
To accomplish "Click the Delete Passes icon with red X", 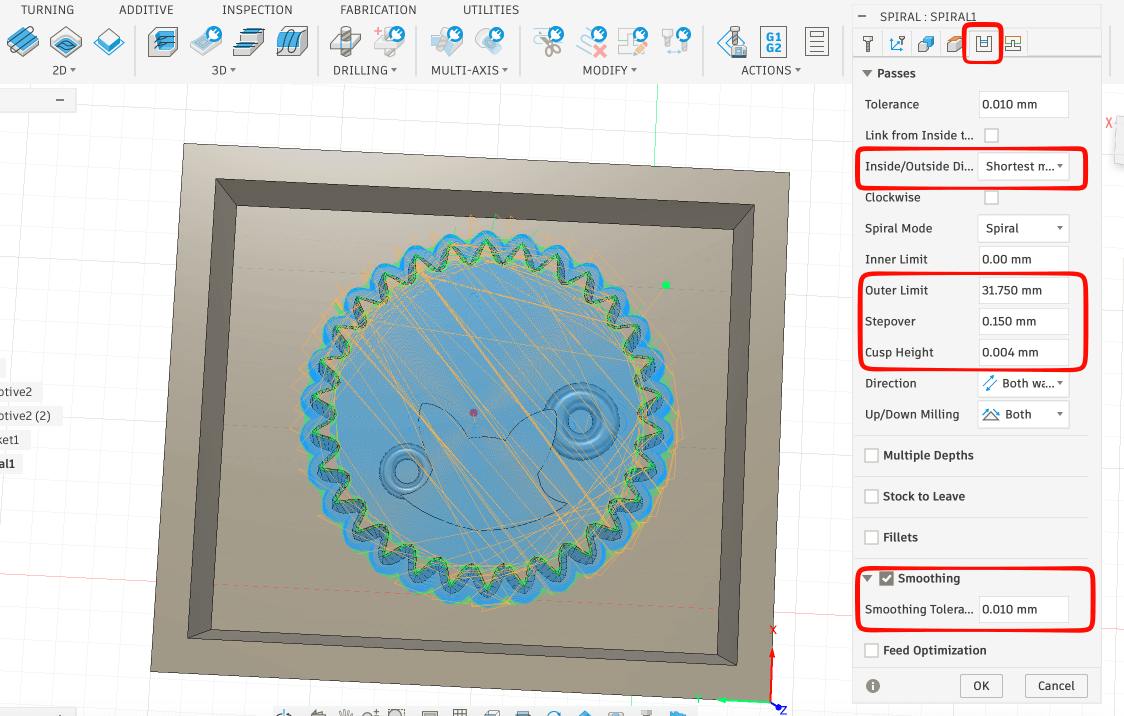I will click(x=592, y=42).
